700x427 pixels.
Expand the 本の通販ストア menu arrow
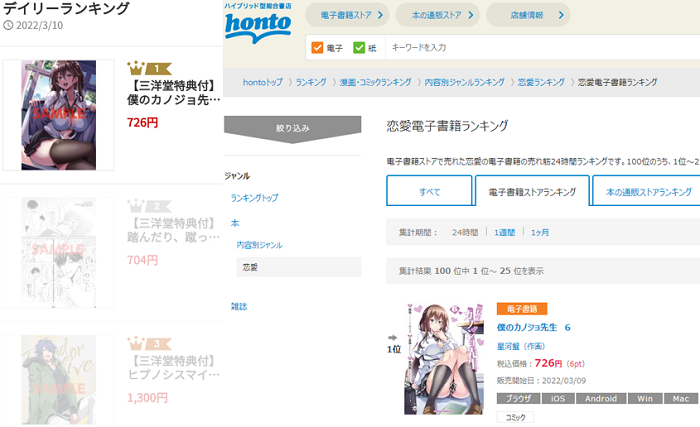click(x=471, y=15)
